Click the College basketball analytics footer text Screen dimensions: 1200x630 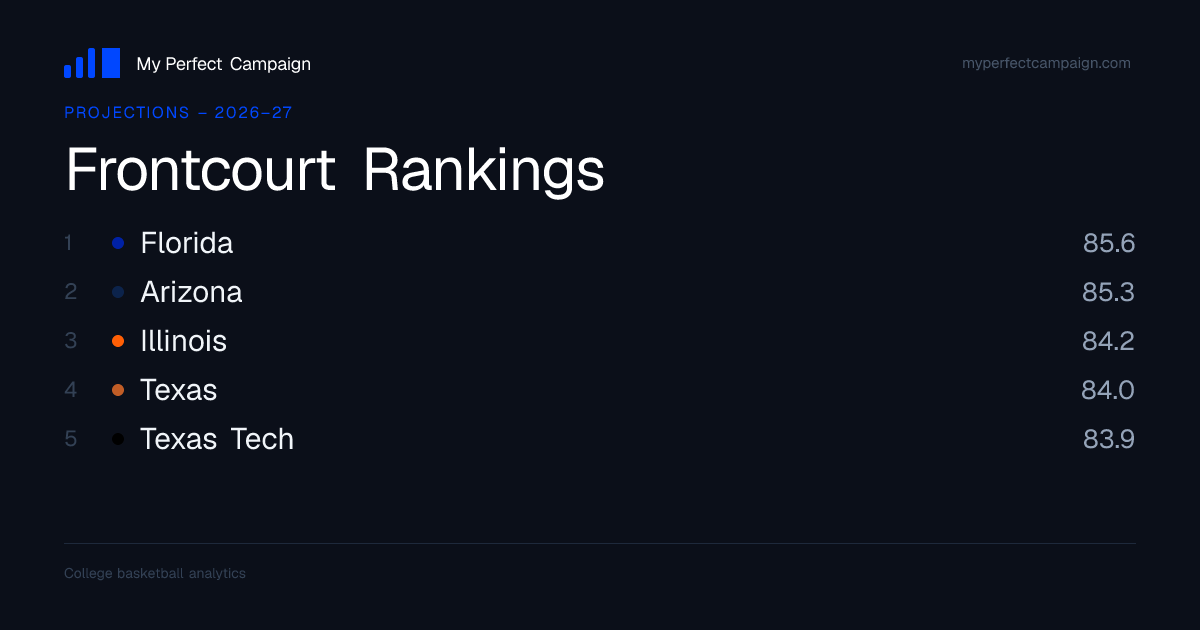click(x=155, y=574)
